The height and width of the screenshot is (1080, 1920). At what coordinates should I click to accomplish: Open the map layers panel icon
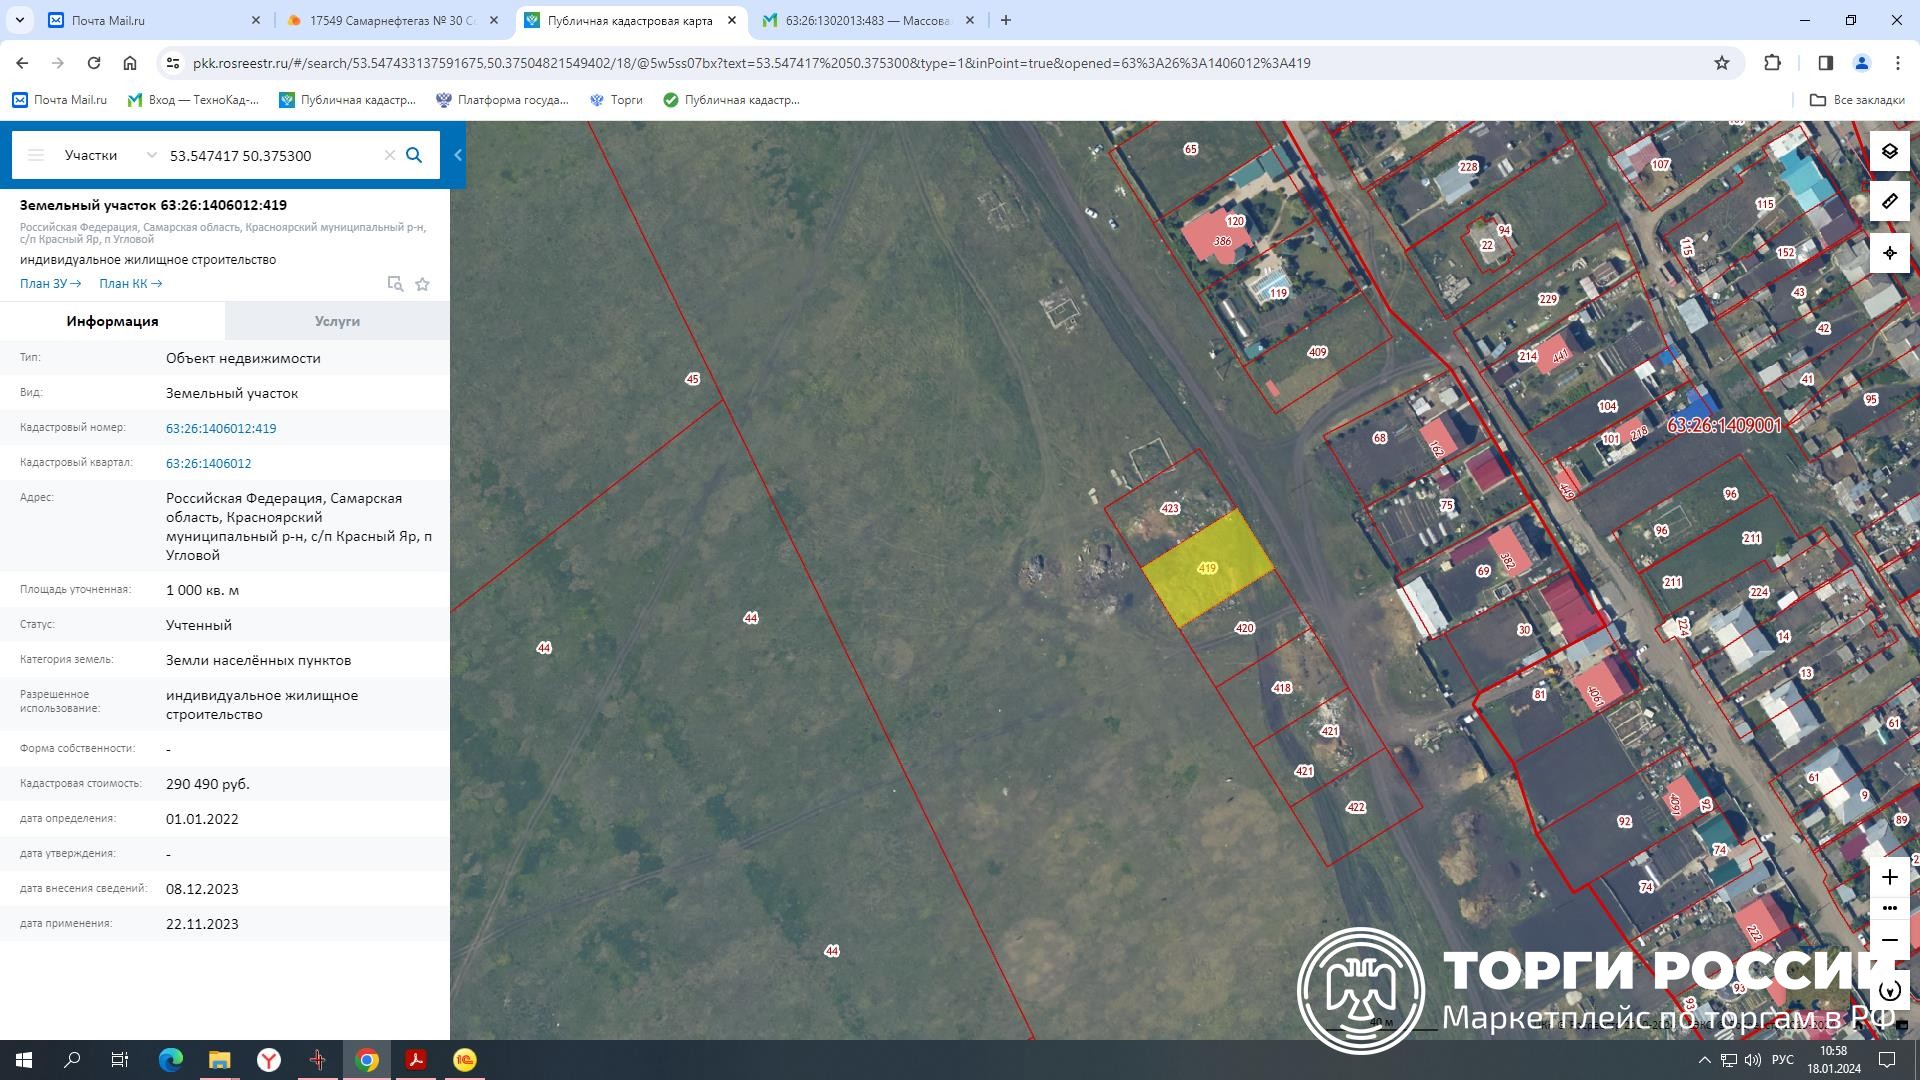(x=1889, y=151)
